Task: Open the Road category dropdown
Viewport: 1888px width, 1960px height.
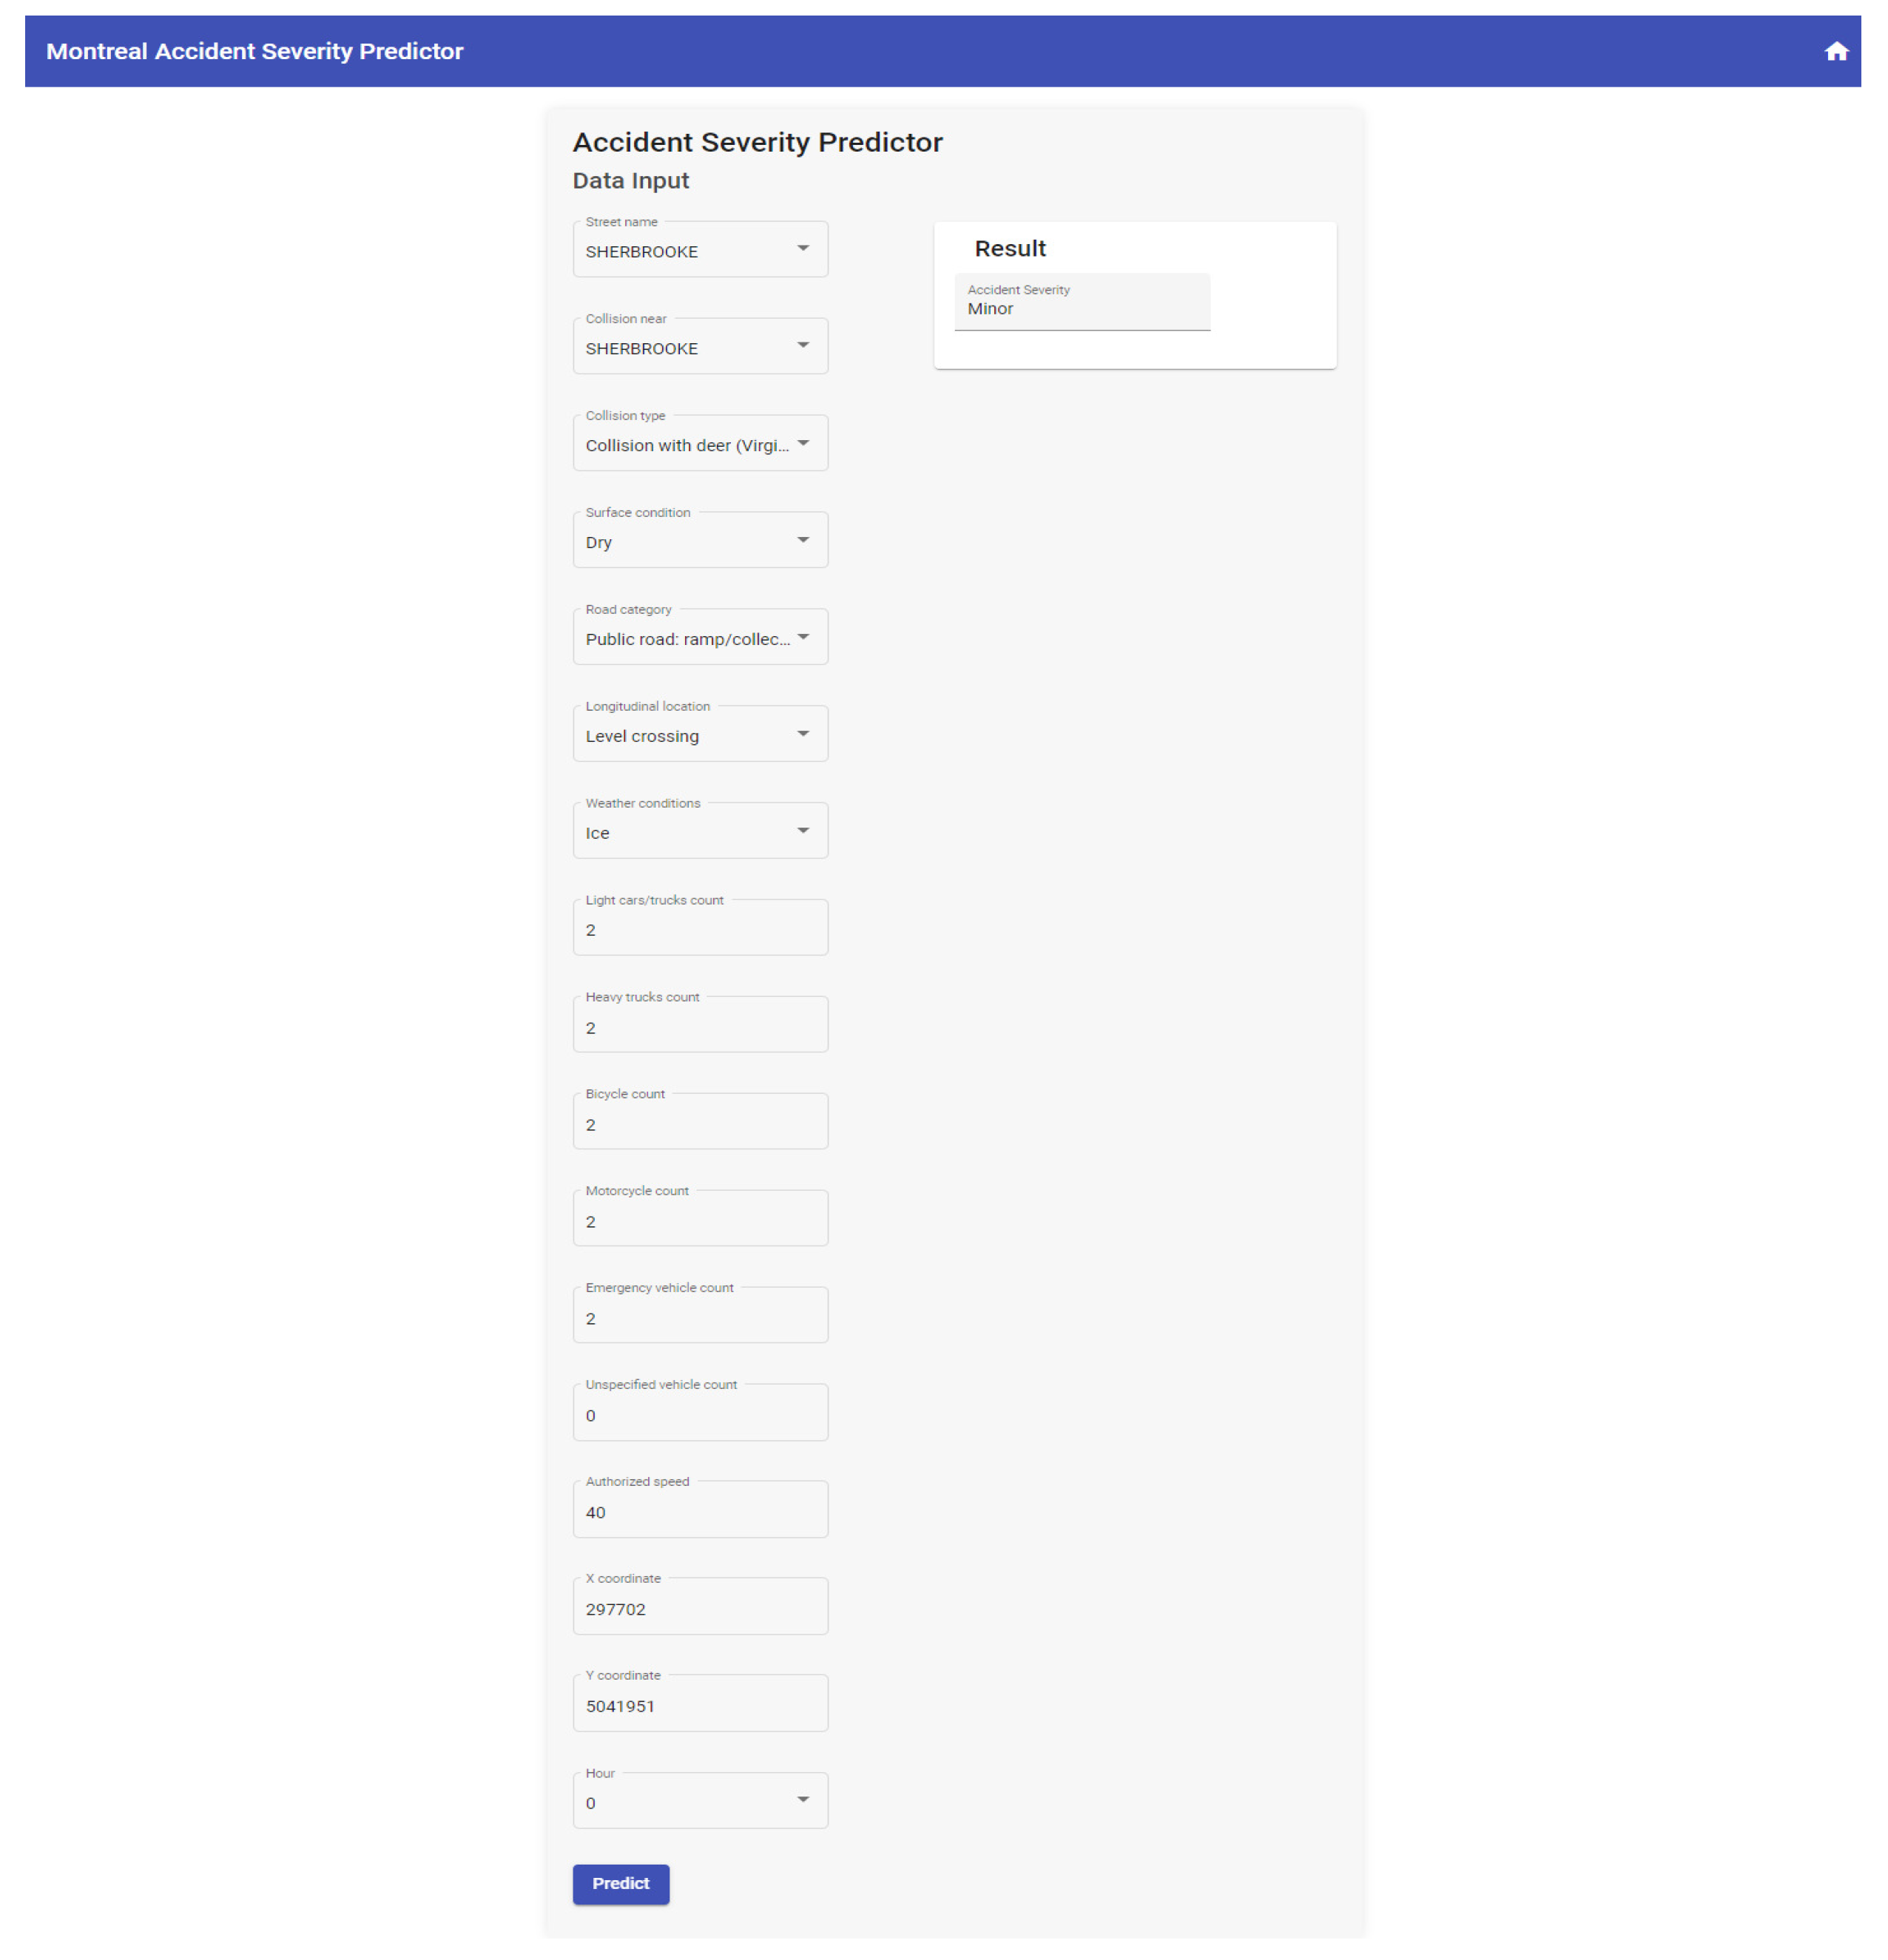Action: (700, 638)
